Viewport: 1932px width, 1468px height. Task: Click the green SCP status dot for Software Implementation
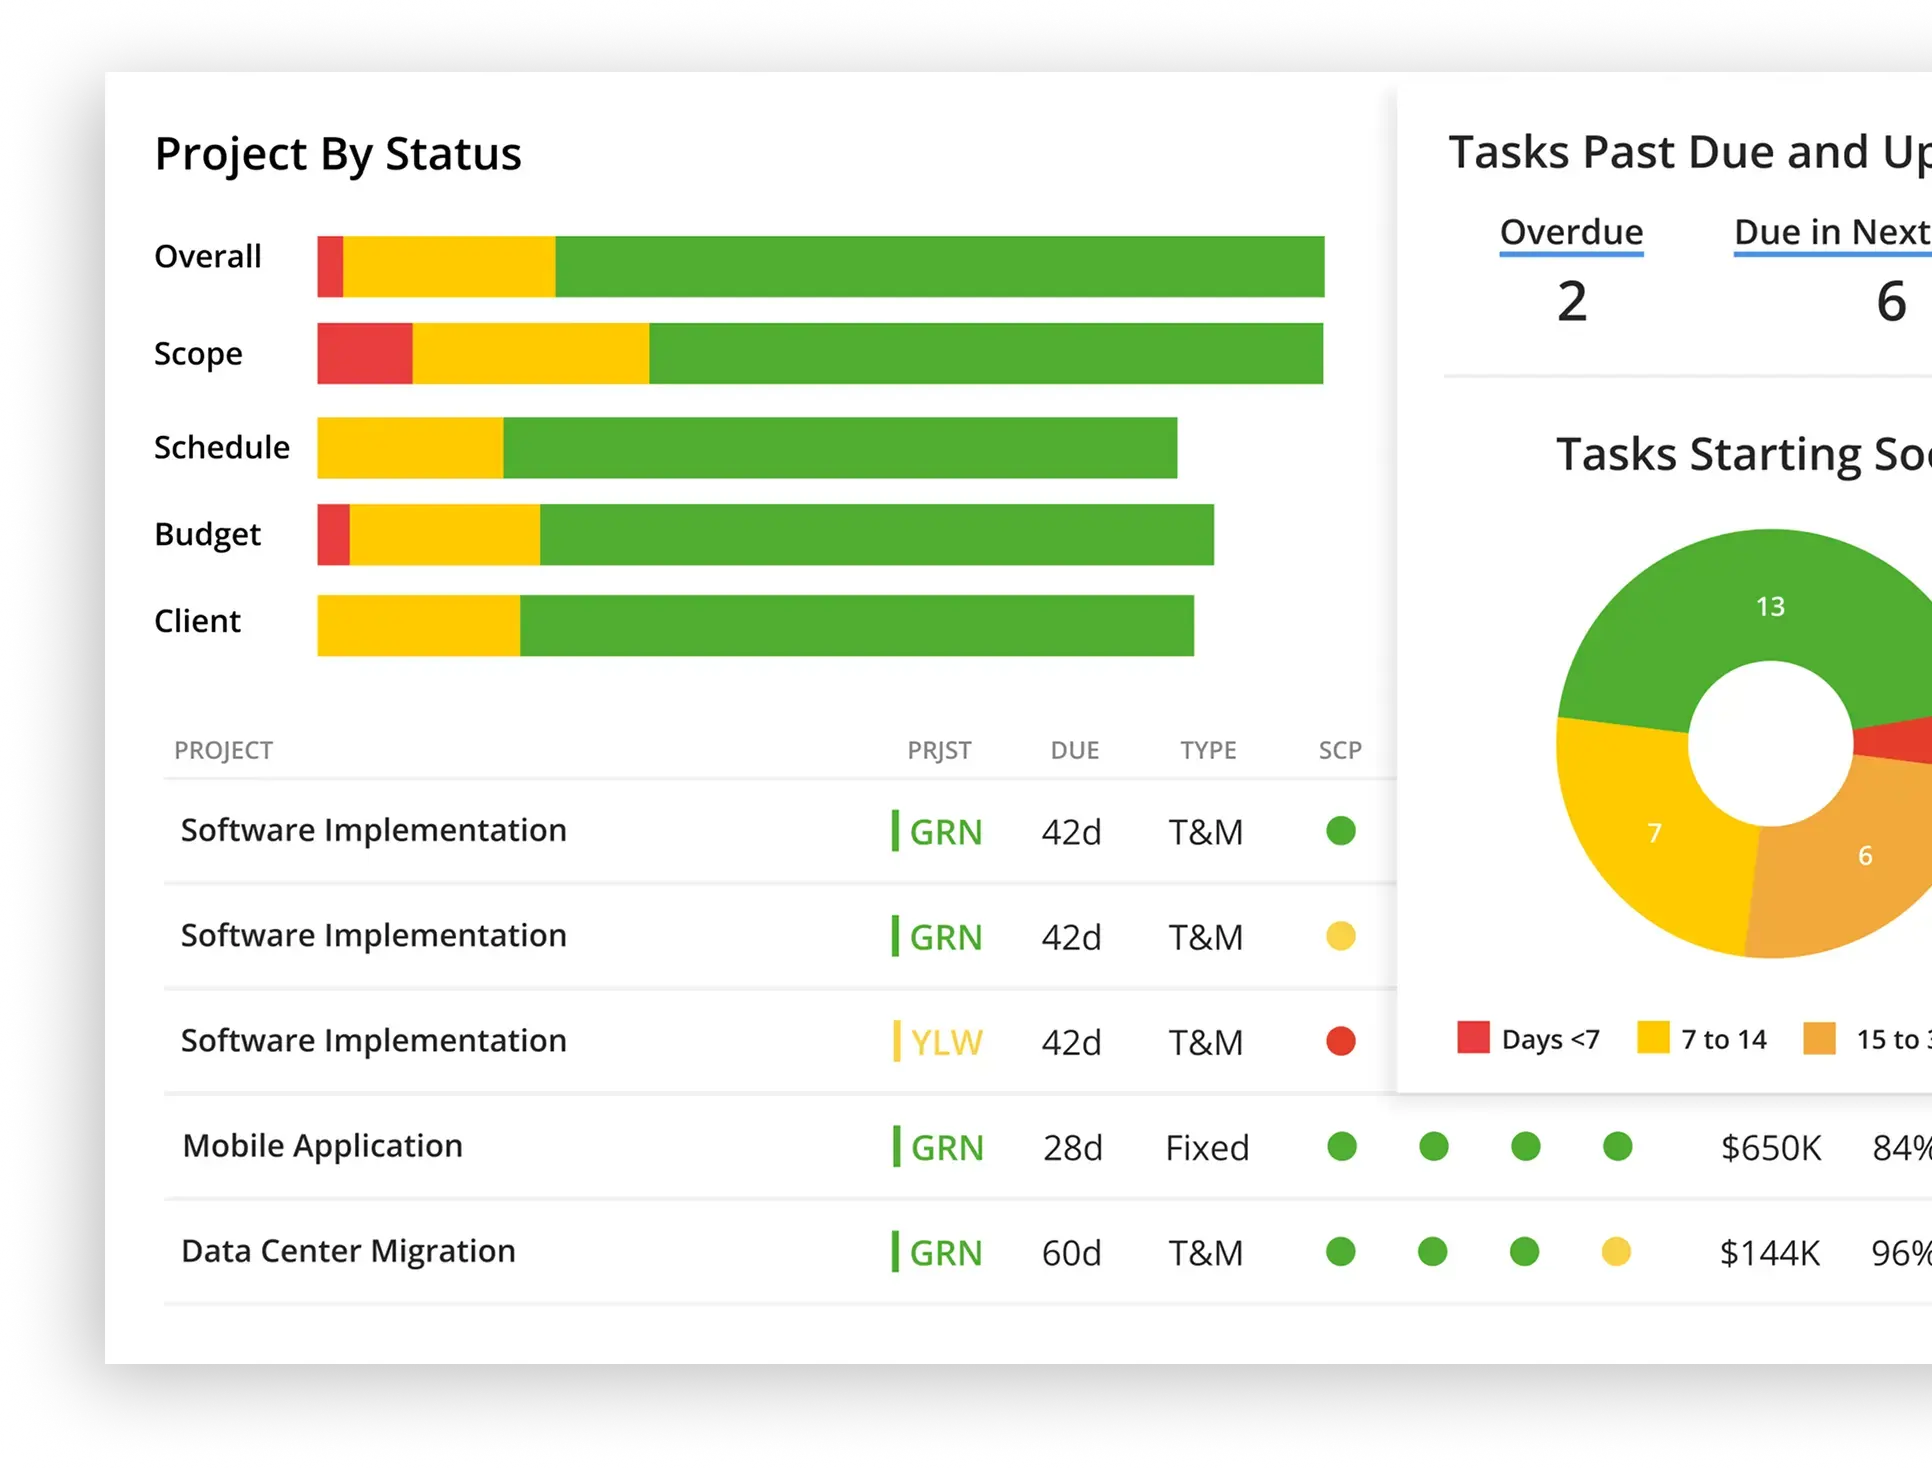point(1341,831)
